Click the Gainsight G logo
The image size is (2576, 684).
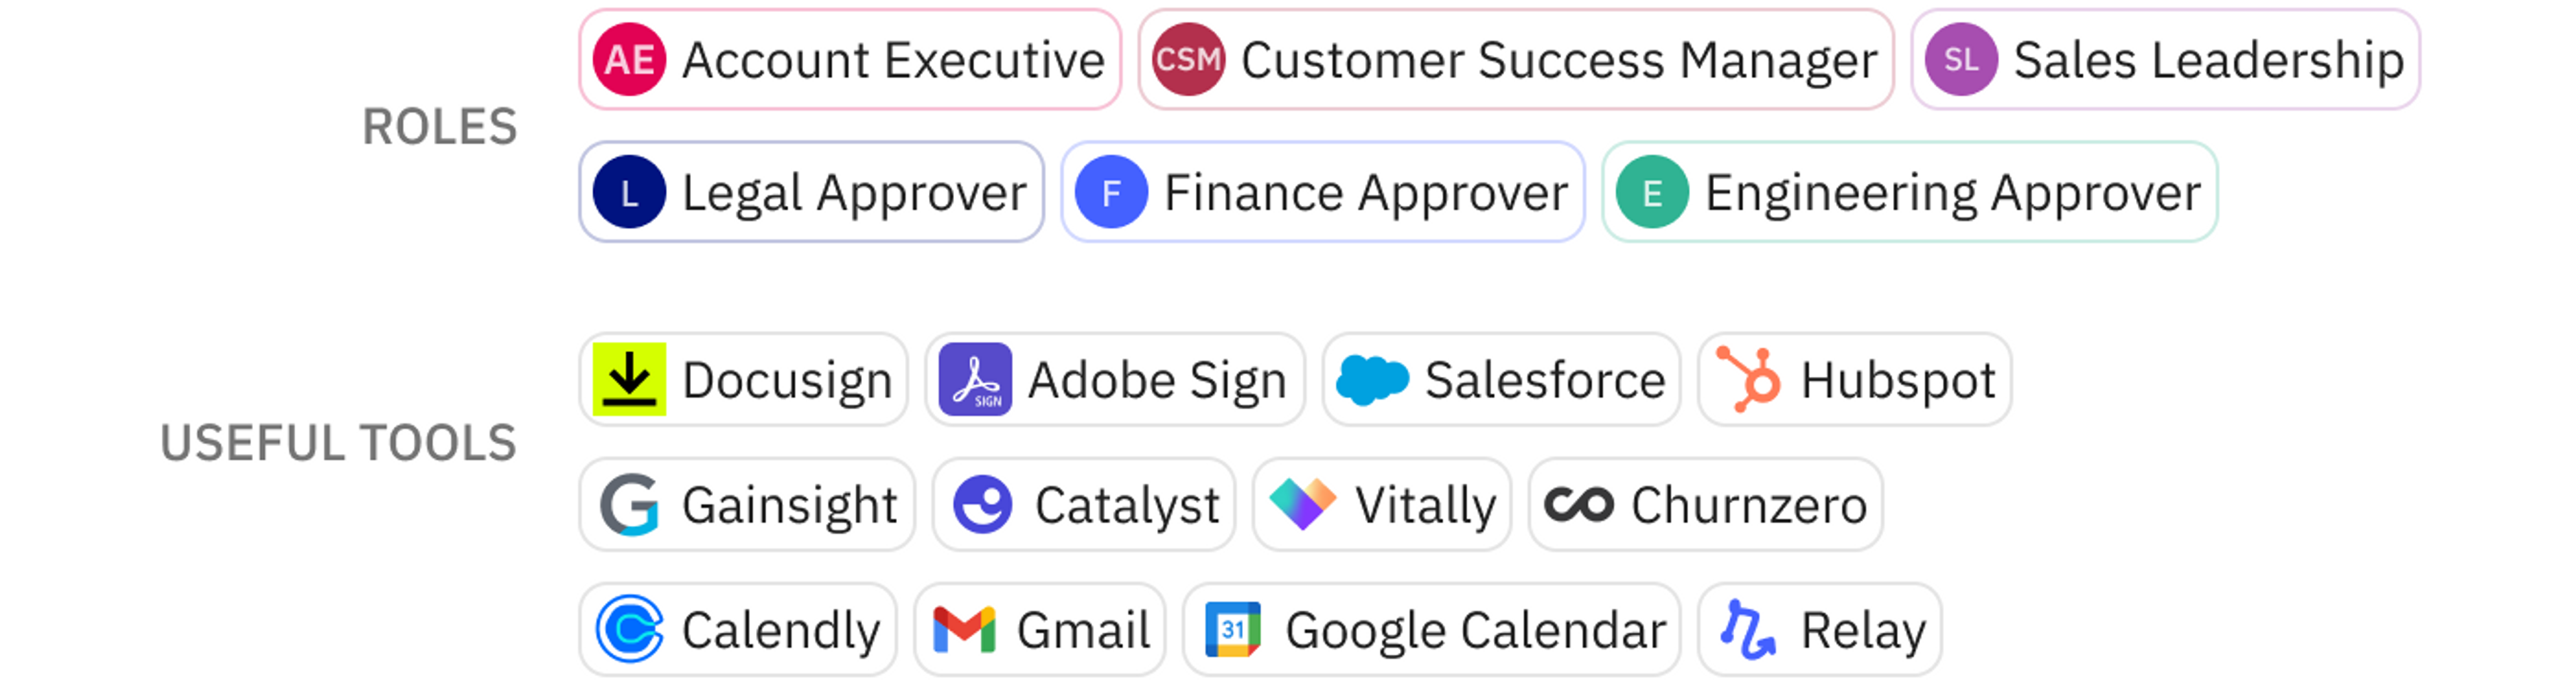tap(629, 505)
